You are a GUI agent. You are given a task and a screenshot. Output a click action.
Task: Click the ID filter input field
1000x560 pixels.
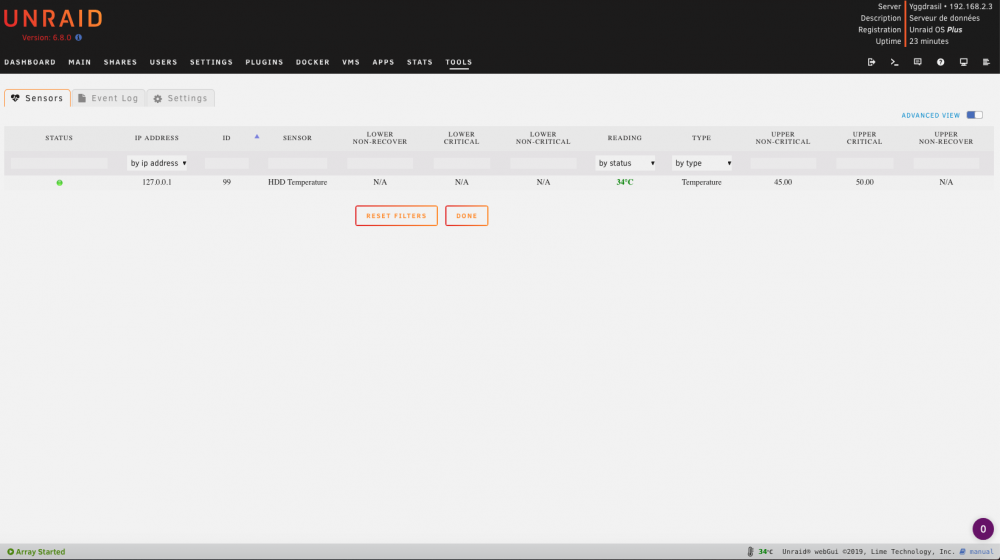226,163
